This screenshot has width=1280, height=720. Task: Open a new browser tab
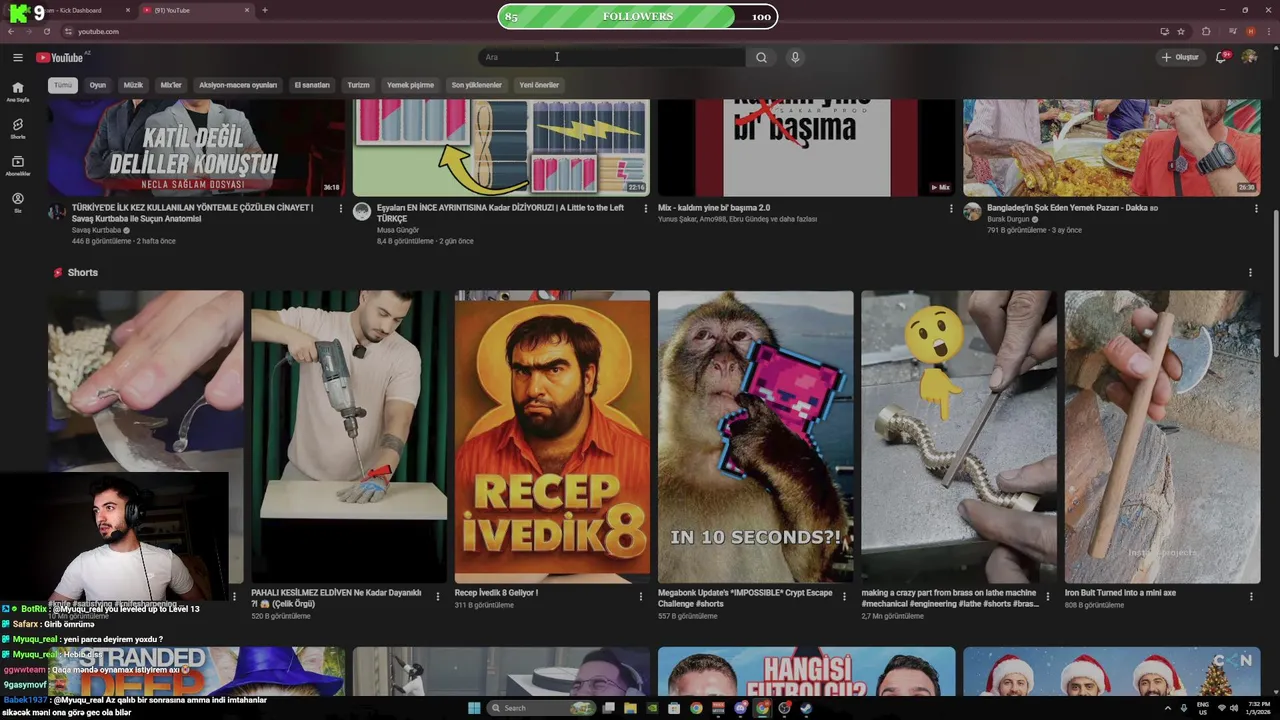264,10
